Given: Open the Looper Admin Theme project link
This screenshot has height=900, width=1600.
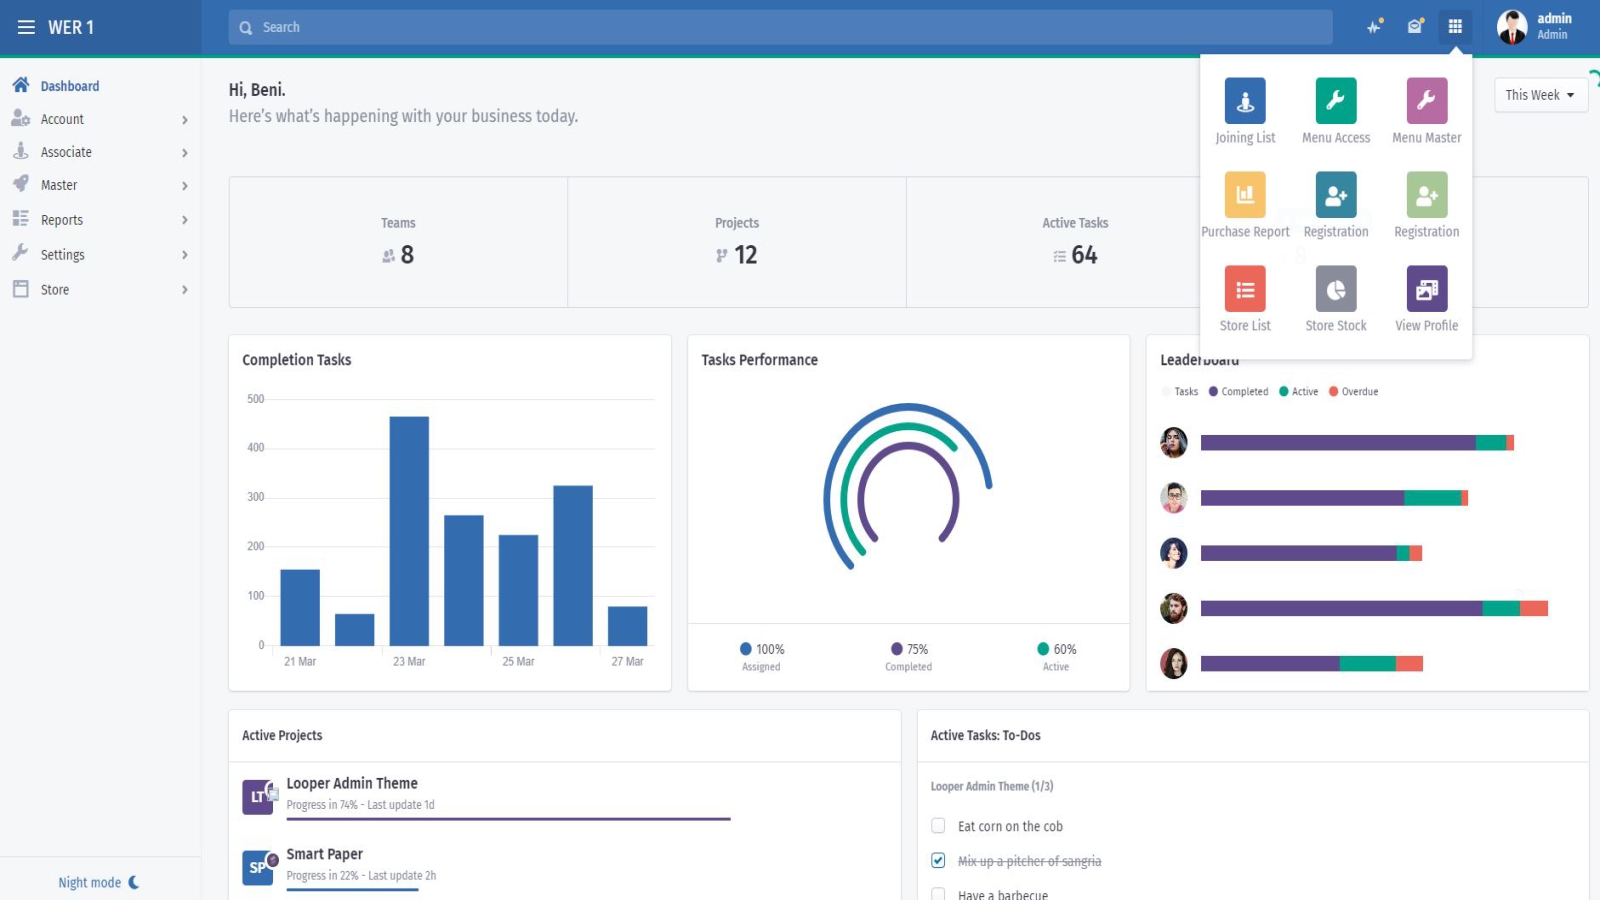Looking at the screenshot, I should point(352,783).
